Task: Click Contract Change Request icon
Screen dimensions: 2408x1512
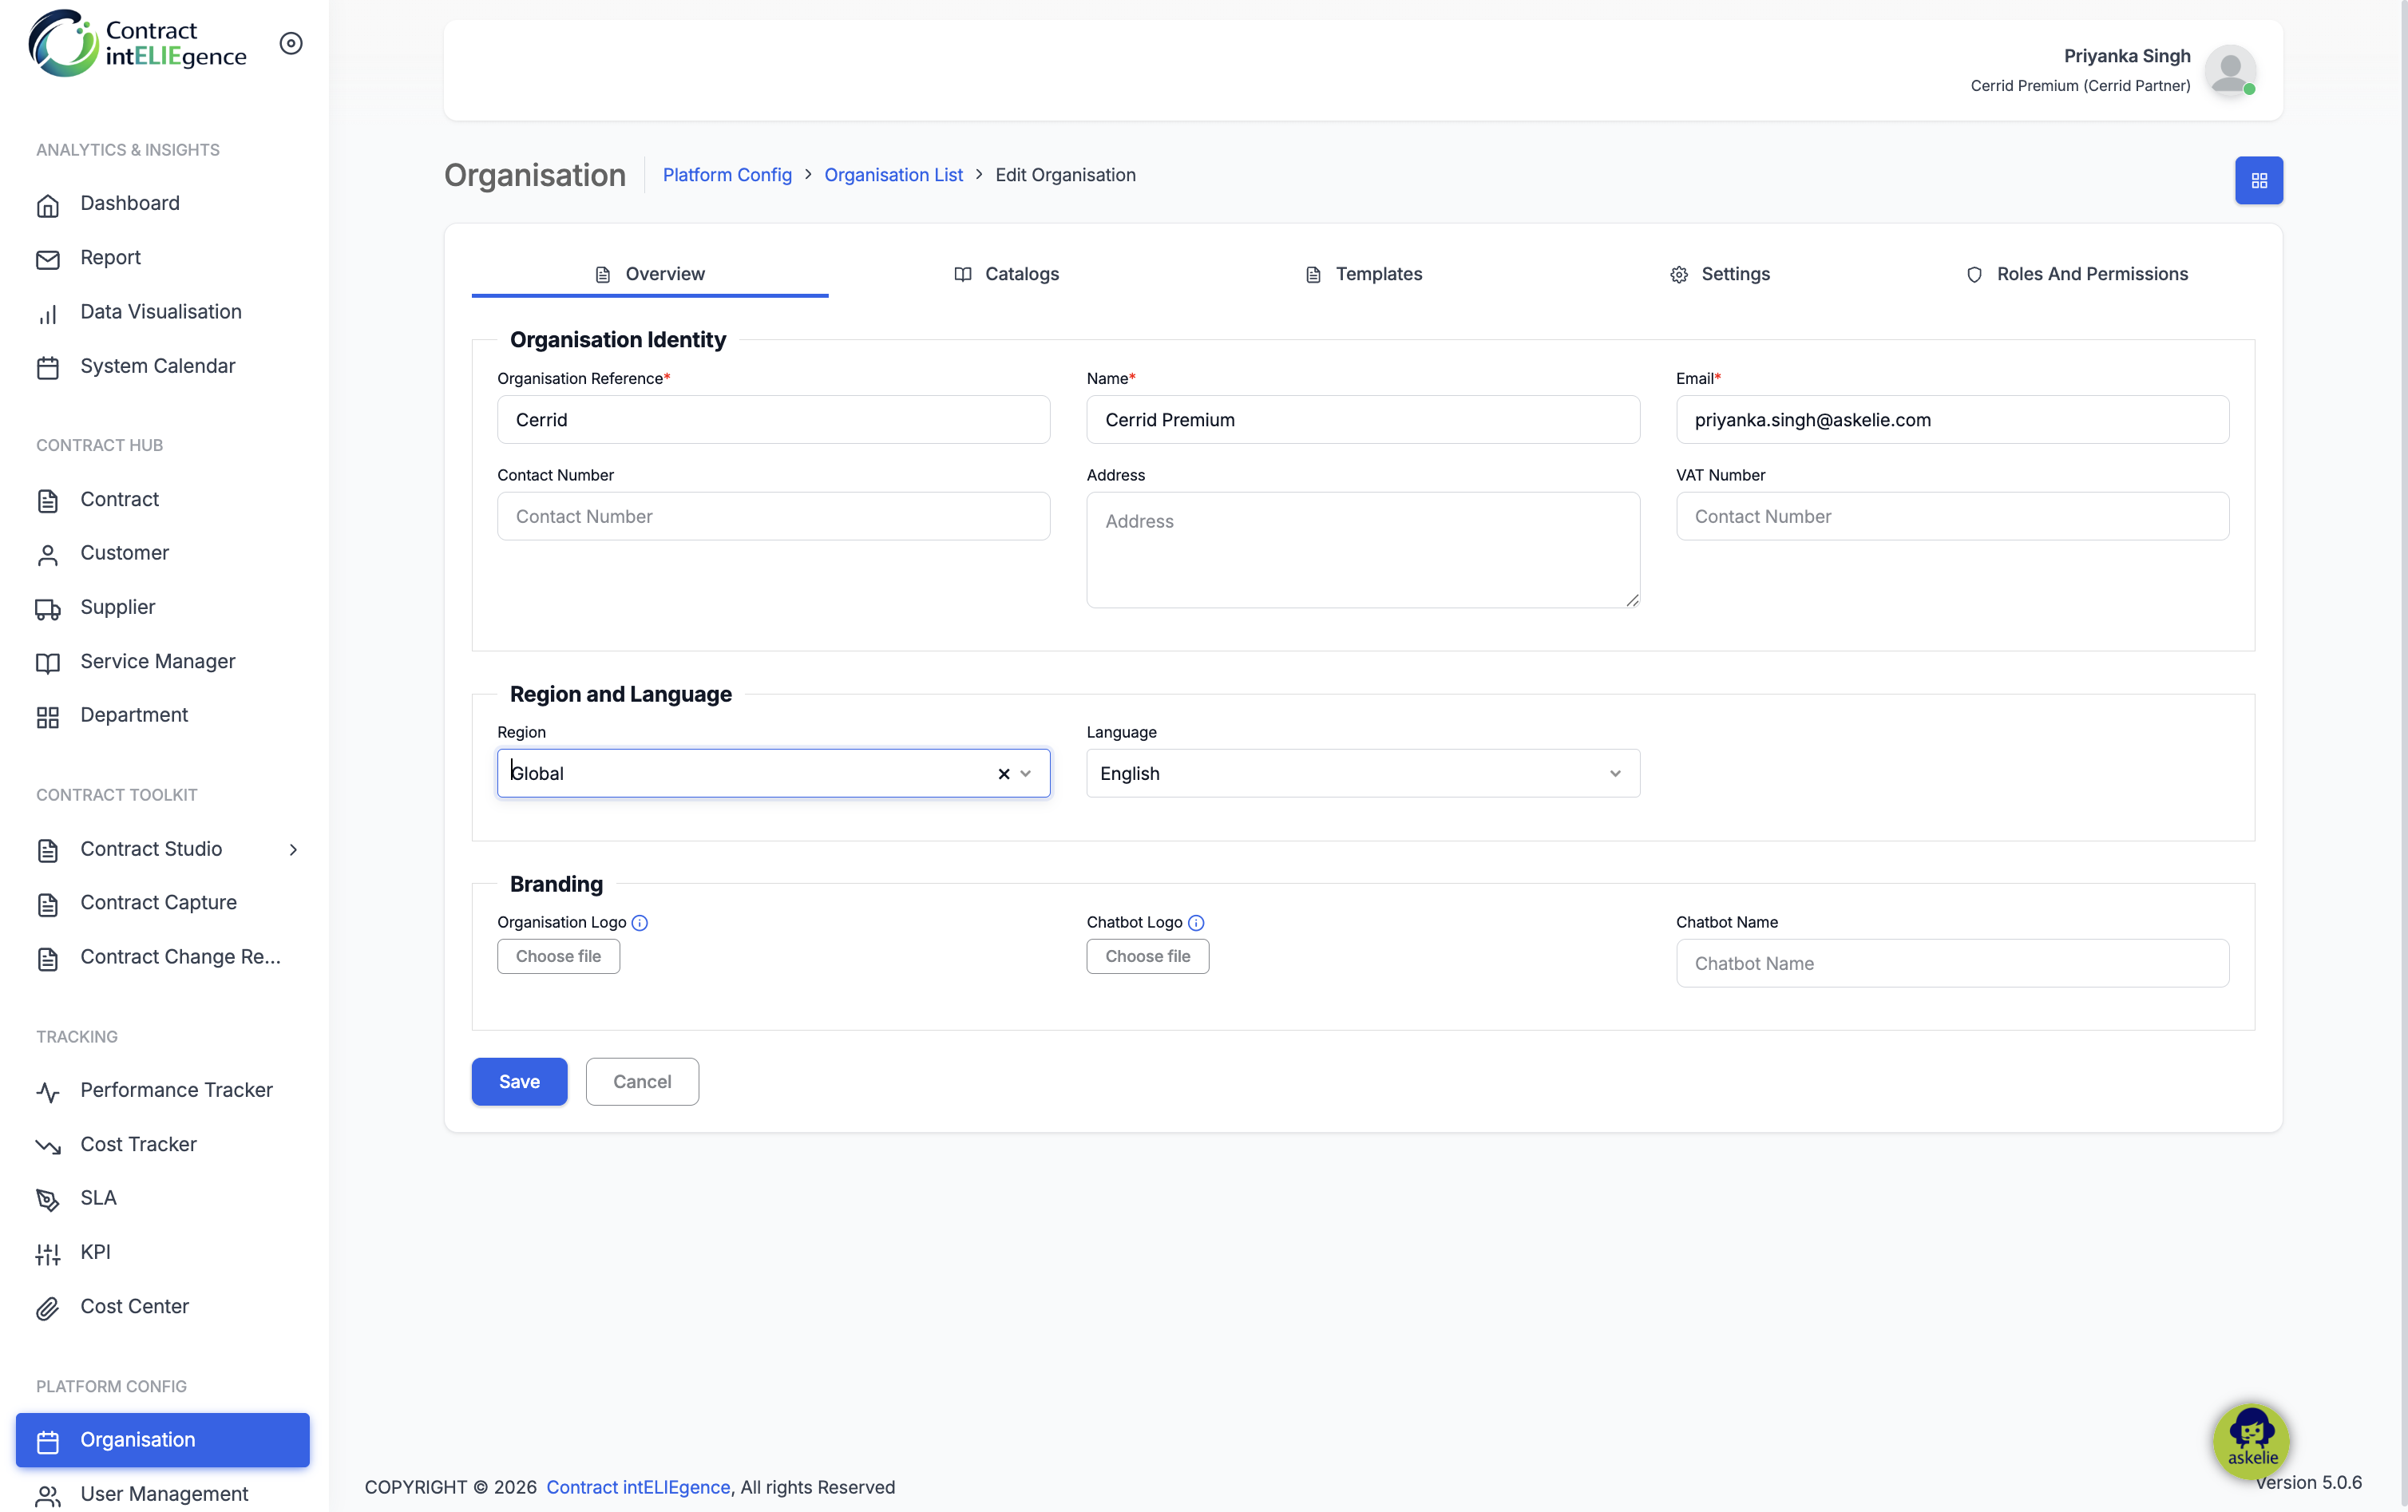Action: [48, 958]
